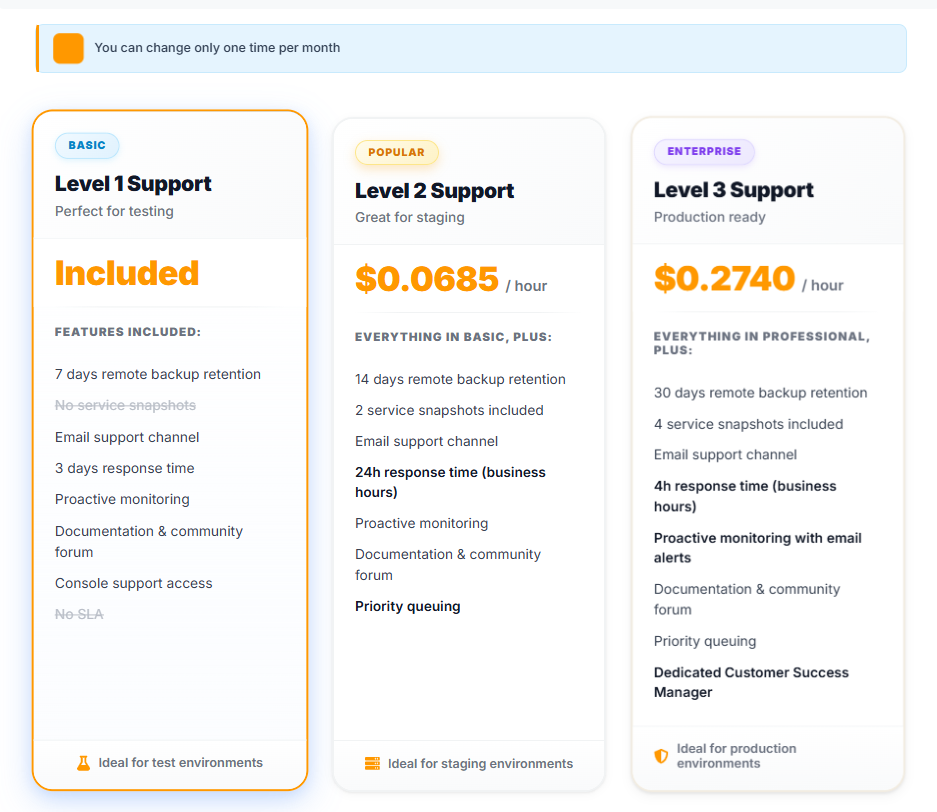Choose the Level 2 Support plan title

[434, 191]
